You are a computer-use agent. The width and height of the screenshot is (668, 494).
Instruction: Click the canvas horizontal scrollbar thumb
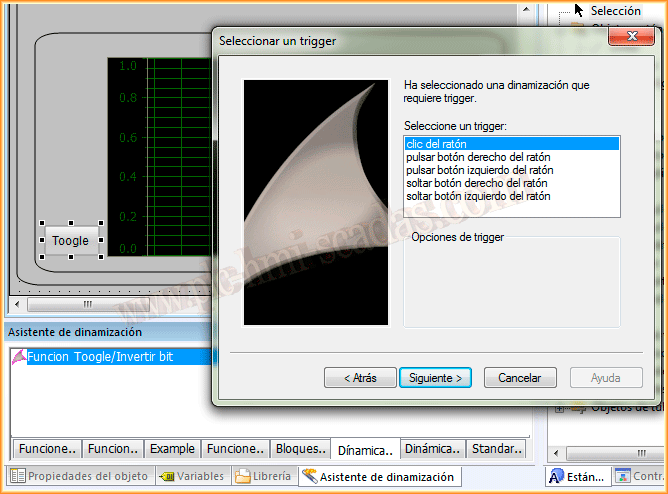87,304
